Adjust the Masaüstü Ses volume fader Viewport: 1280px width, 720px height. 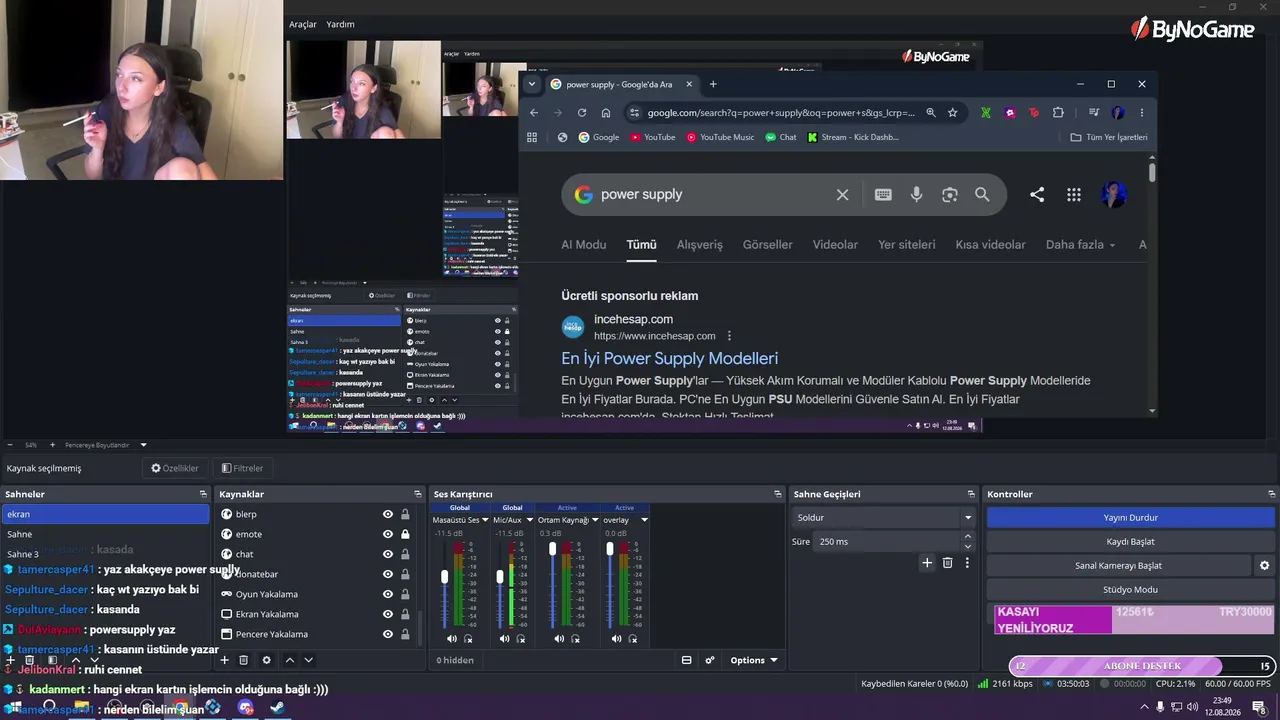pyautogui.click(x=444, y=577)
